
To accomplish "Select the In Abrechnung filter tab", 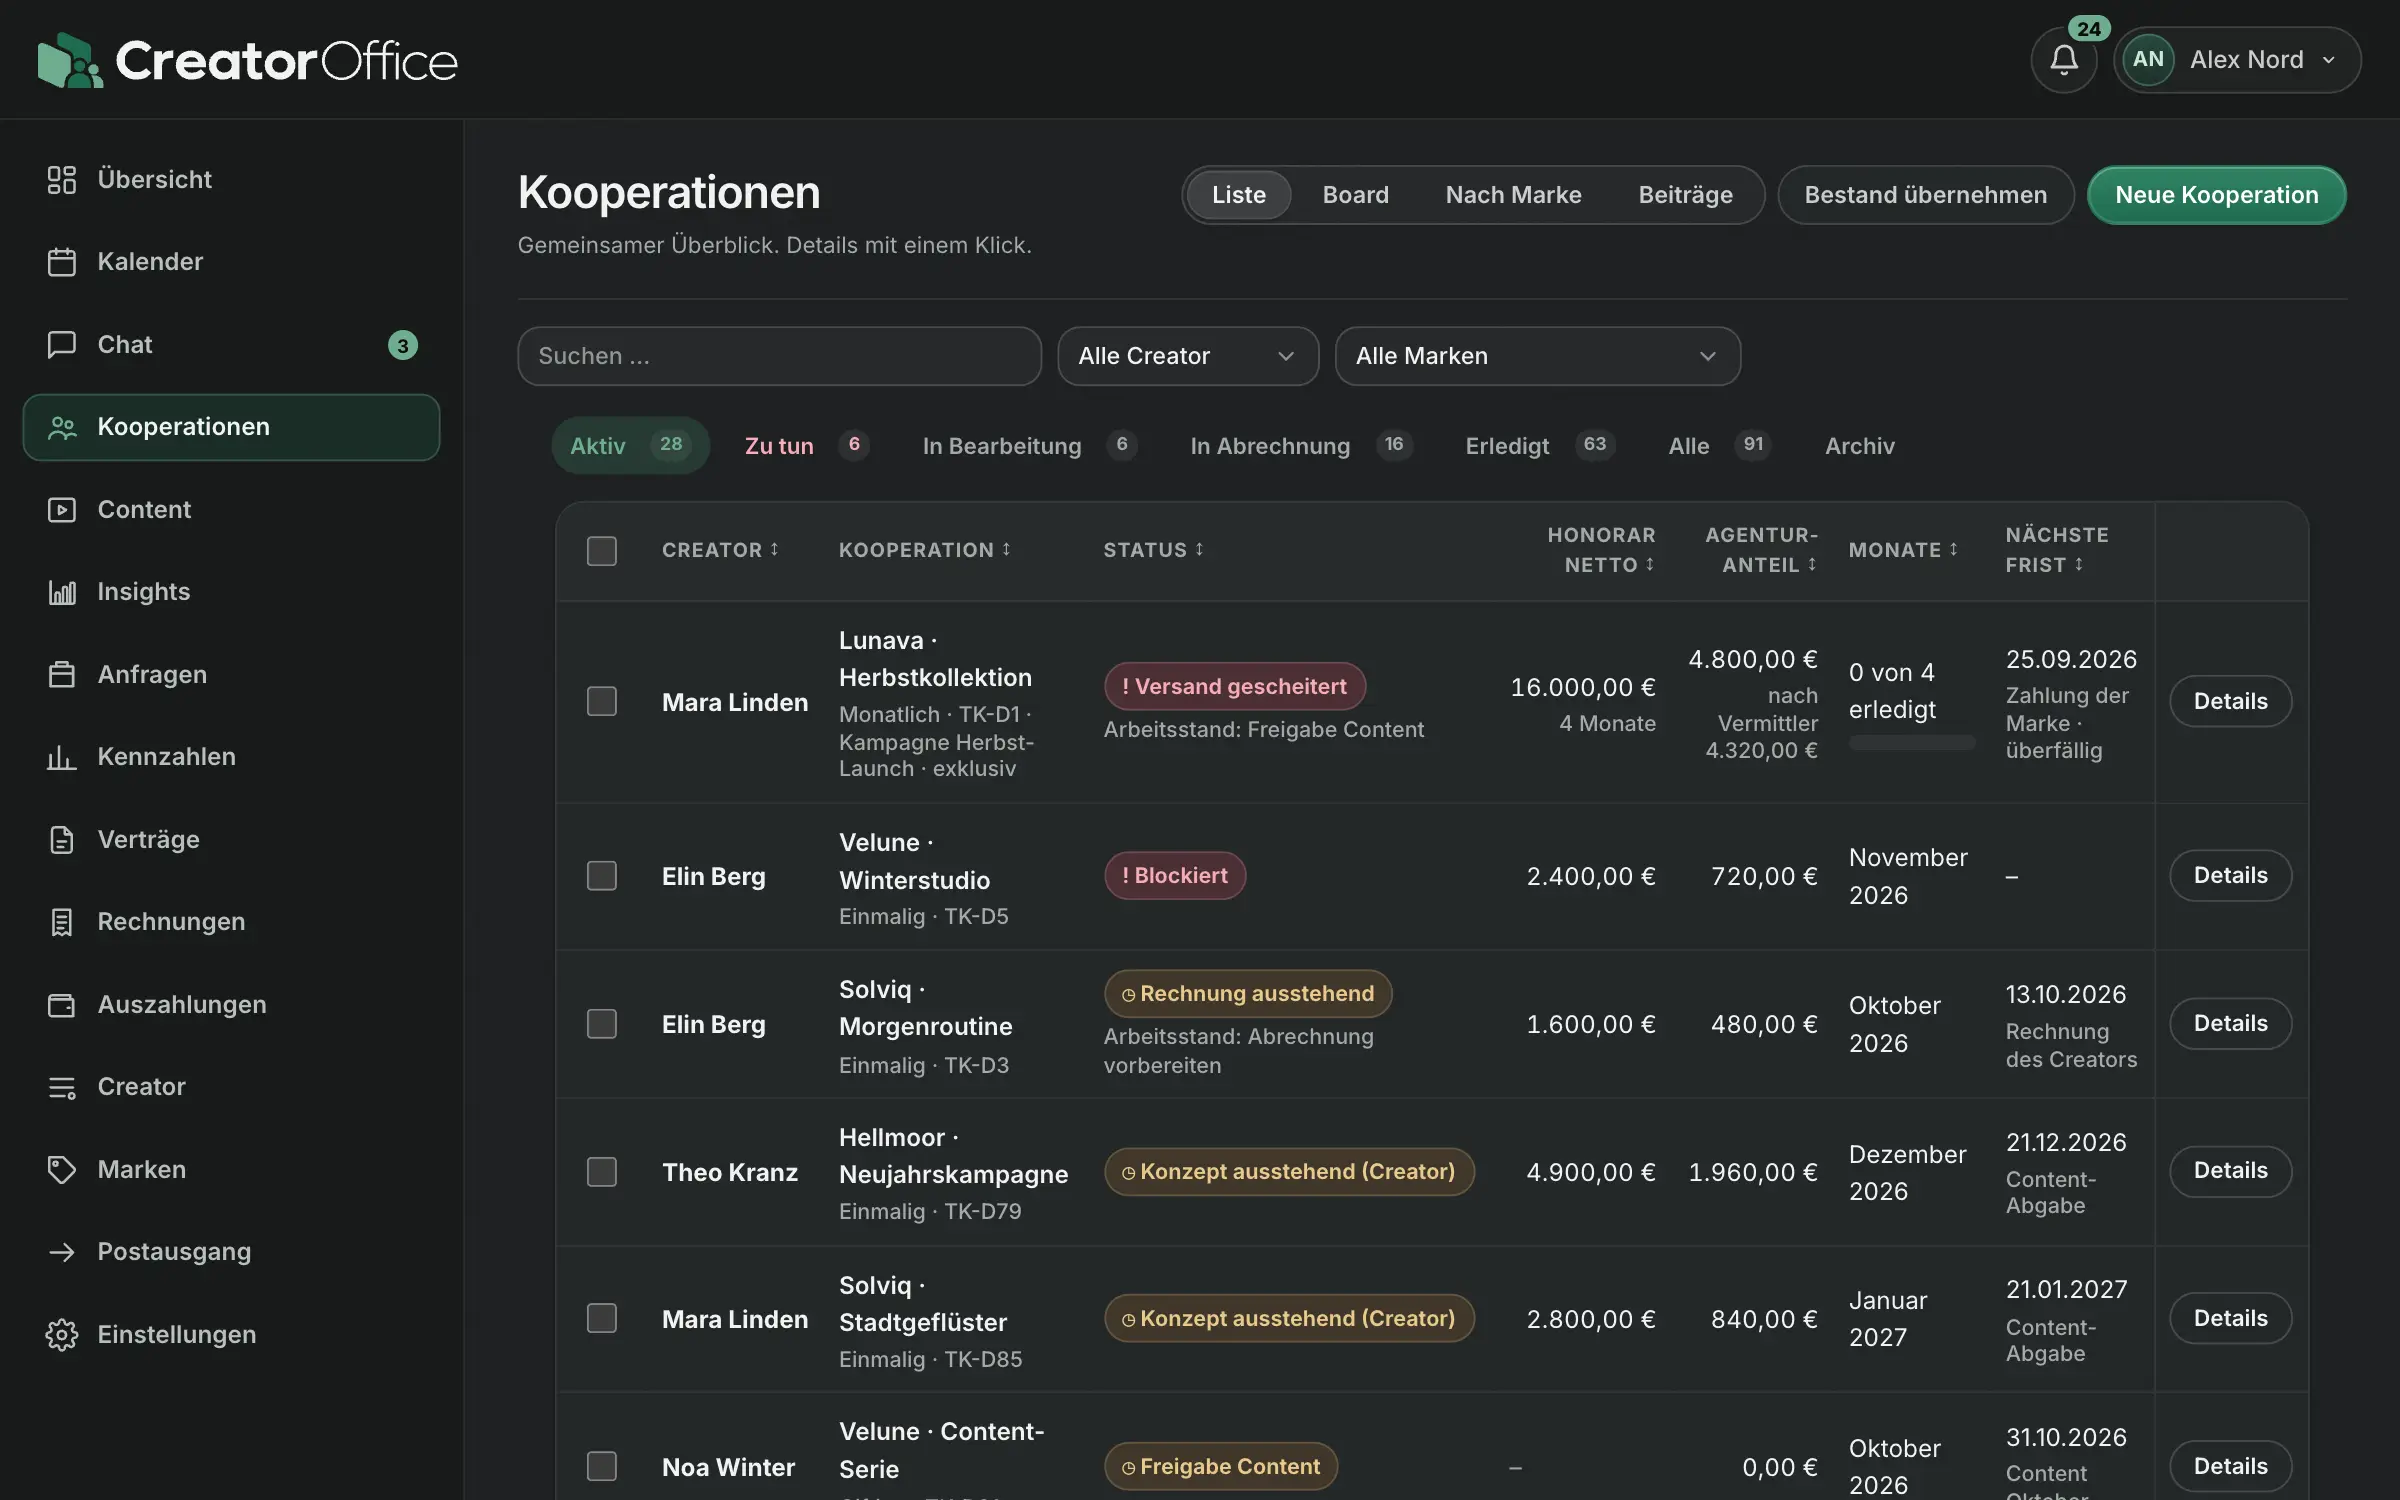I will tap(1301, 445).
